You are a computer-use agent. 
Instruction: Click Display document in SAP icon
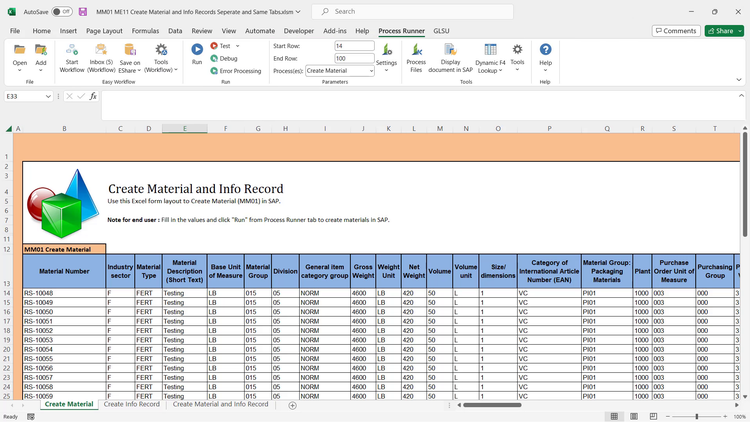[450, 49]
